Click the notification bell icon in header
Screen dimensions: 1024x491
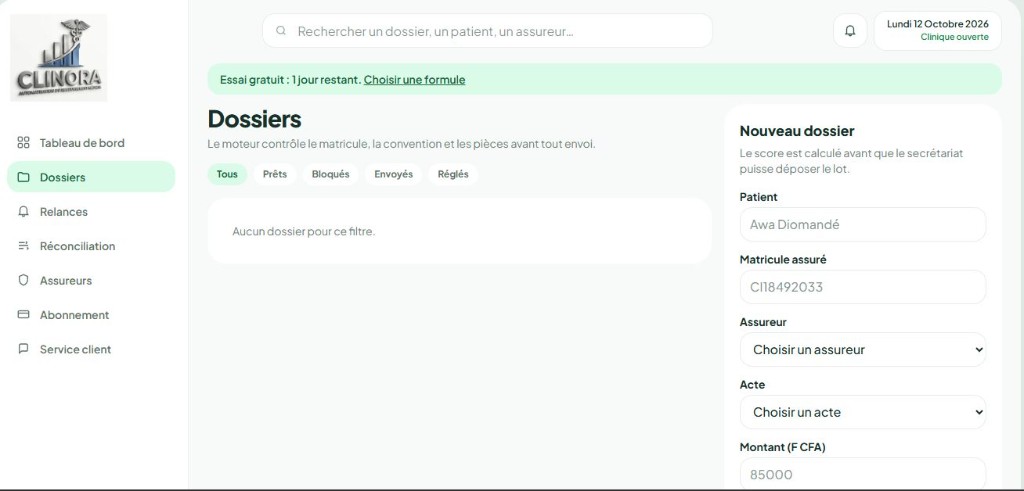(850, 31)
